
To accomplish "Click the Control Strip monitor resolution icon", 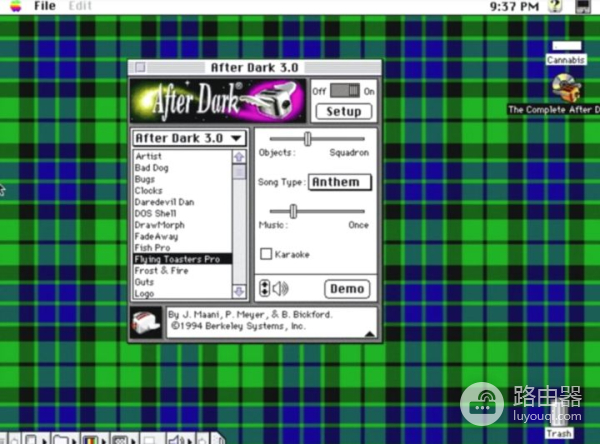I will click(121, 440).
